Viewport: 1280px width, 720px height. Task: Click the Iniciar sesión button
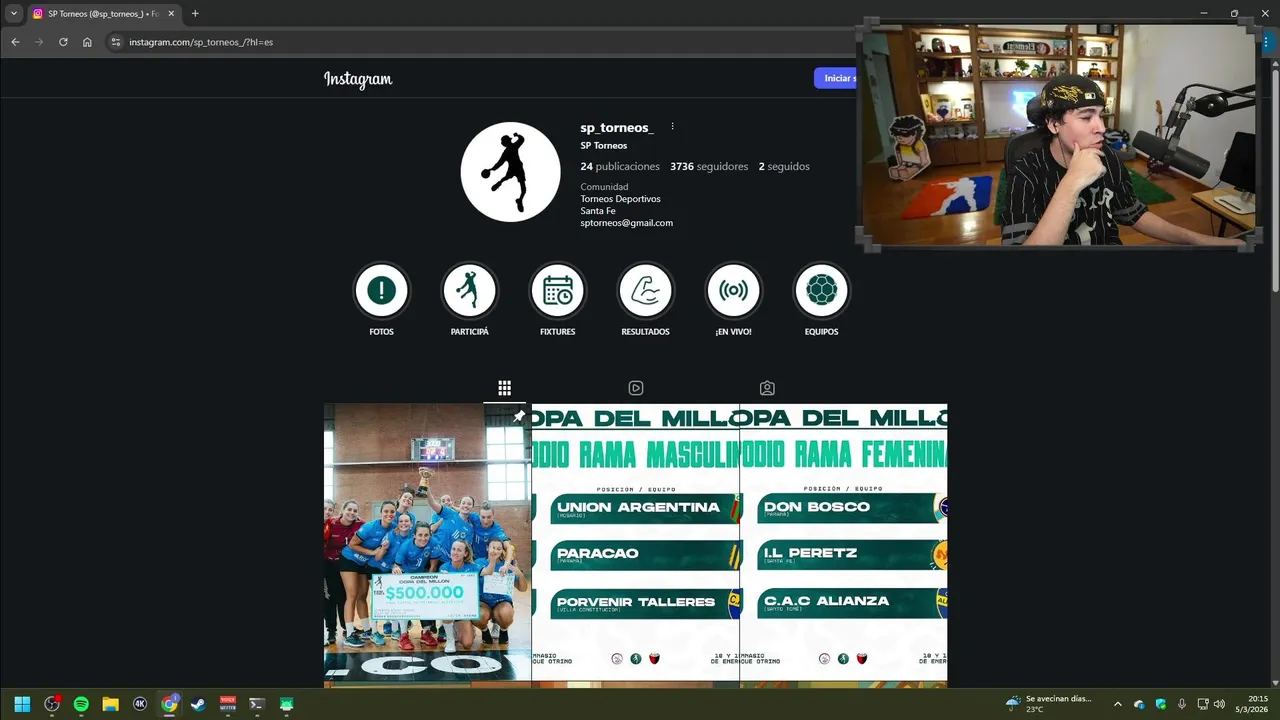click(836, 78)
